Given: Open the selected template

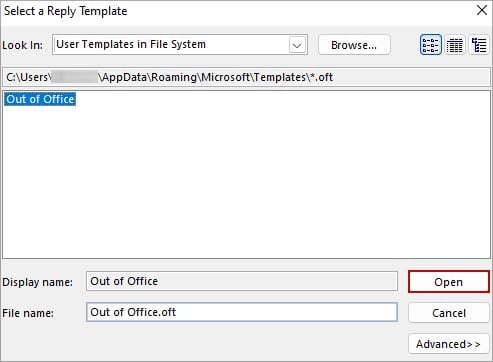Looking at the screenshot, I should [x=449, y=282].
